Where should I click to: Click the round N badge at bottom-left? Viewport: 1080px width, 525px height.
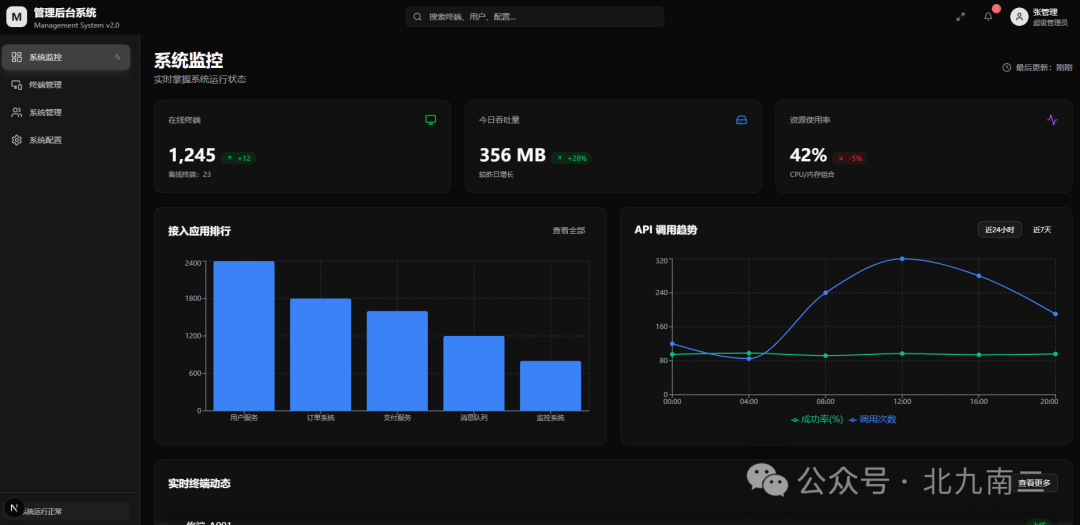tap(13, 508)
